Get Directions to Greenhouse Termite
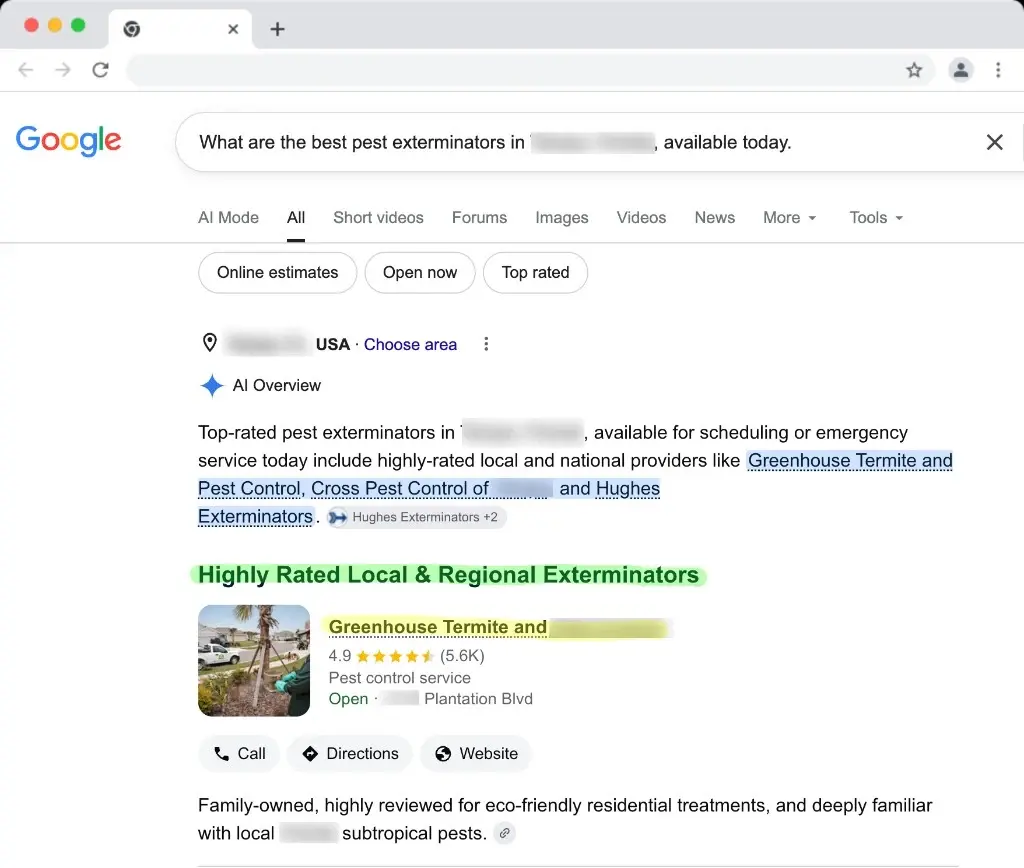1024x868 pixels. [350, 754]
